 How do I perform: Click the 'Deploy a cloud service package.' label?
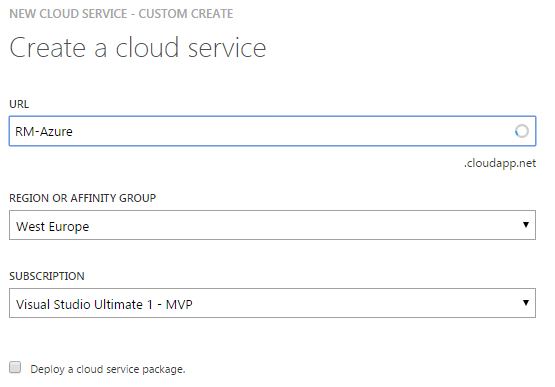pos(108,369)
